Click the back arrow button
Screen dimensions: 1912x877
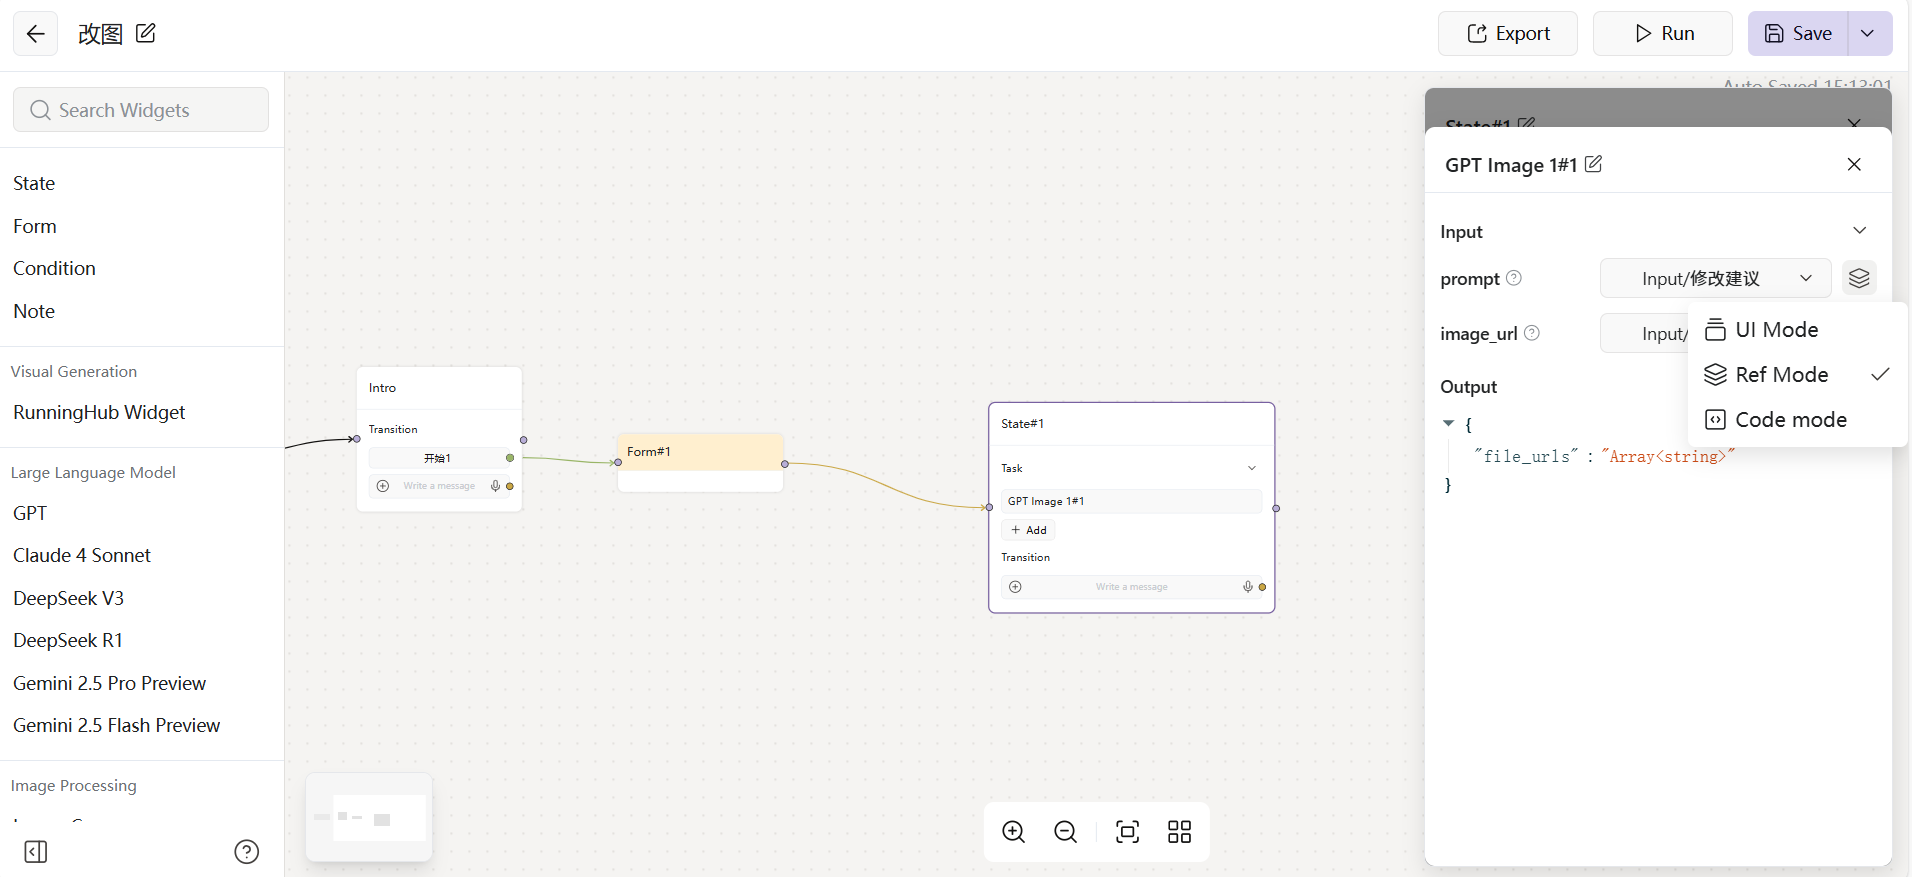(35, 34)
